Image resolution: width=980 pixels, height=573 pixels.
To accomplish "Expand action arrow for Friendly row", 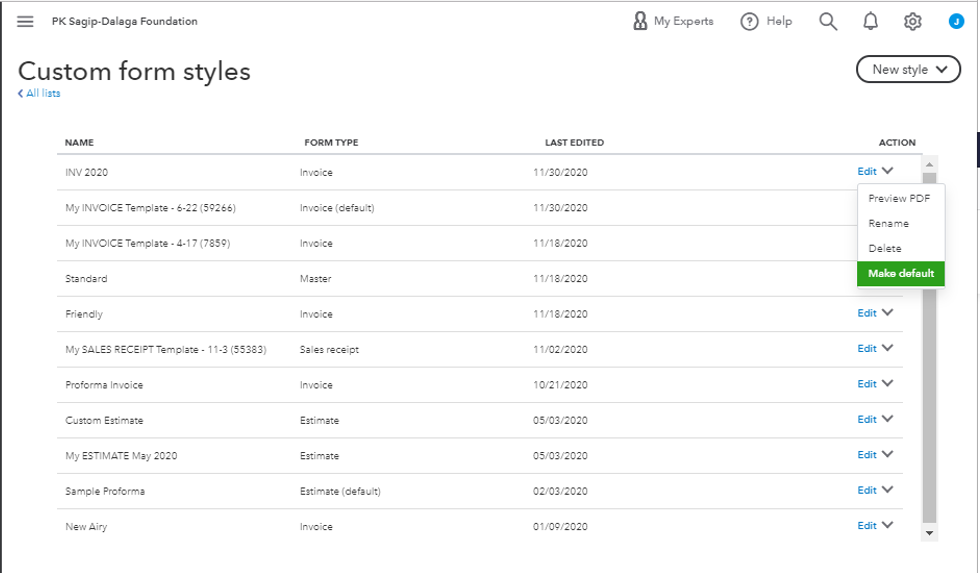I will click(888, 313).
